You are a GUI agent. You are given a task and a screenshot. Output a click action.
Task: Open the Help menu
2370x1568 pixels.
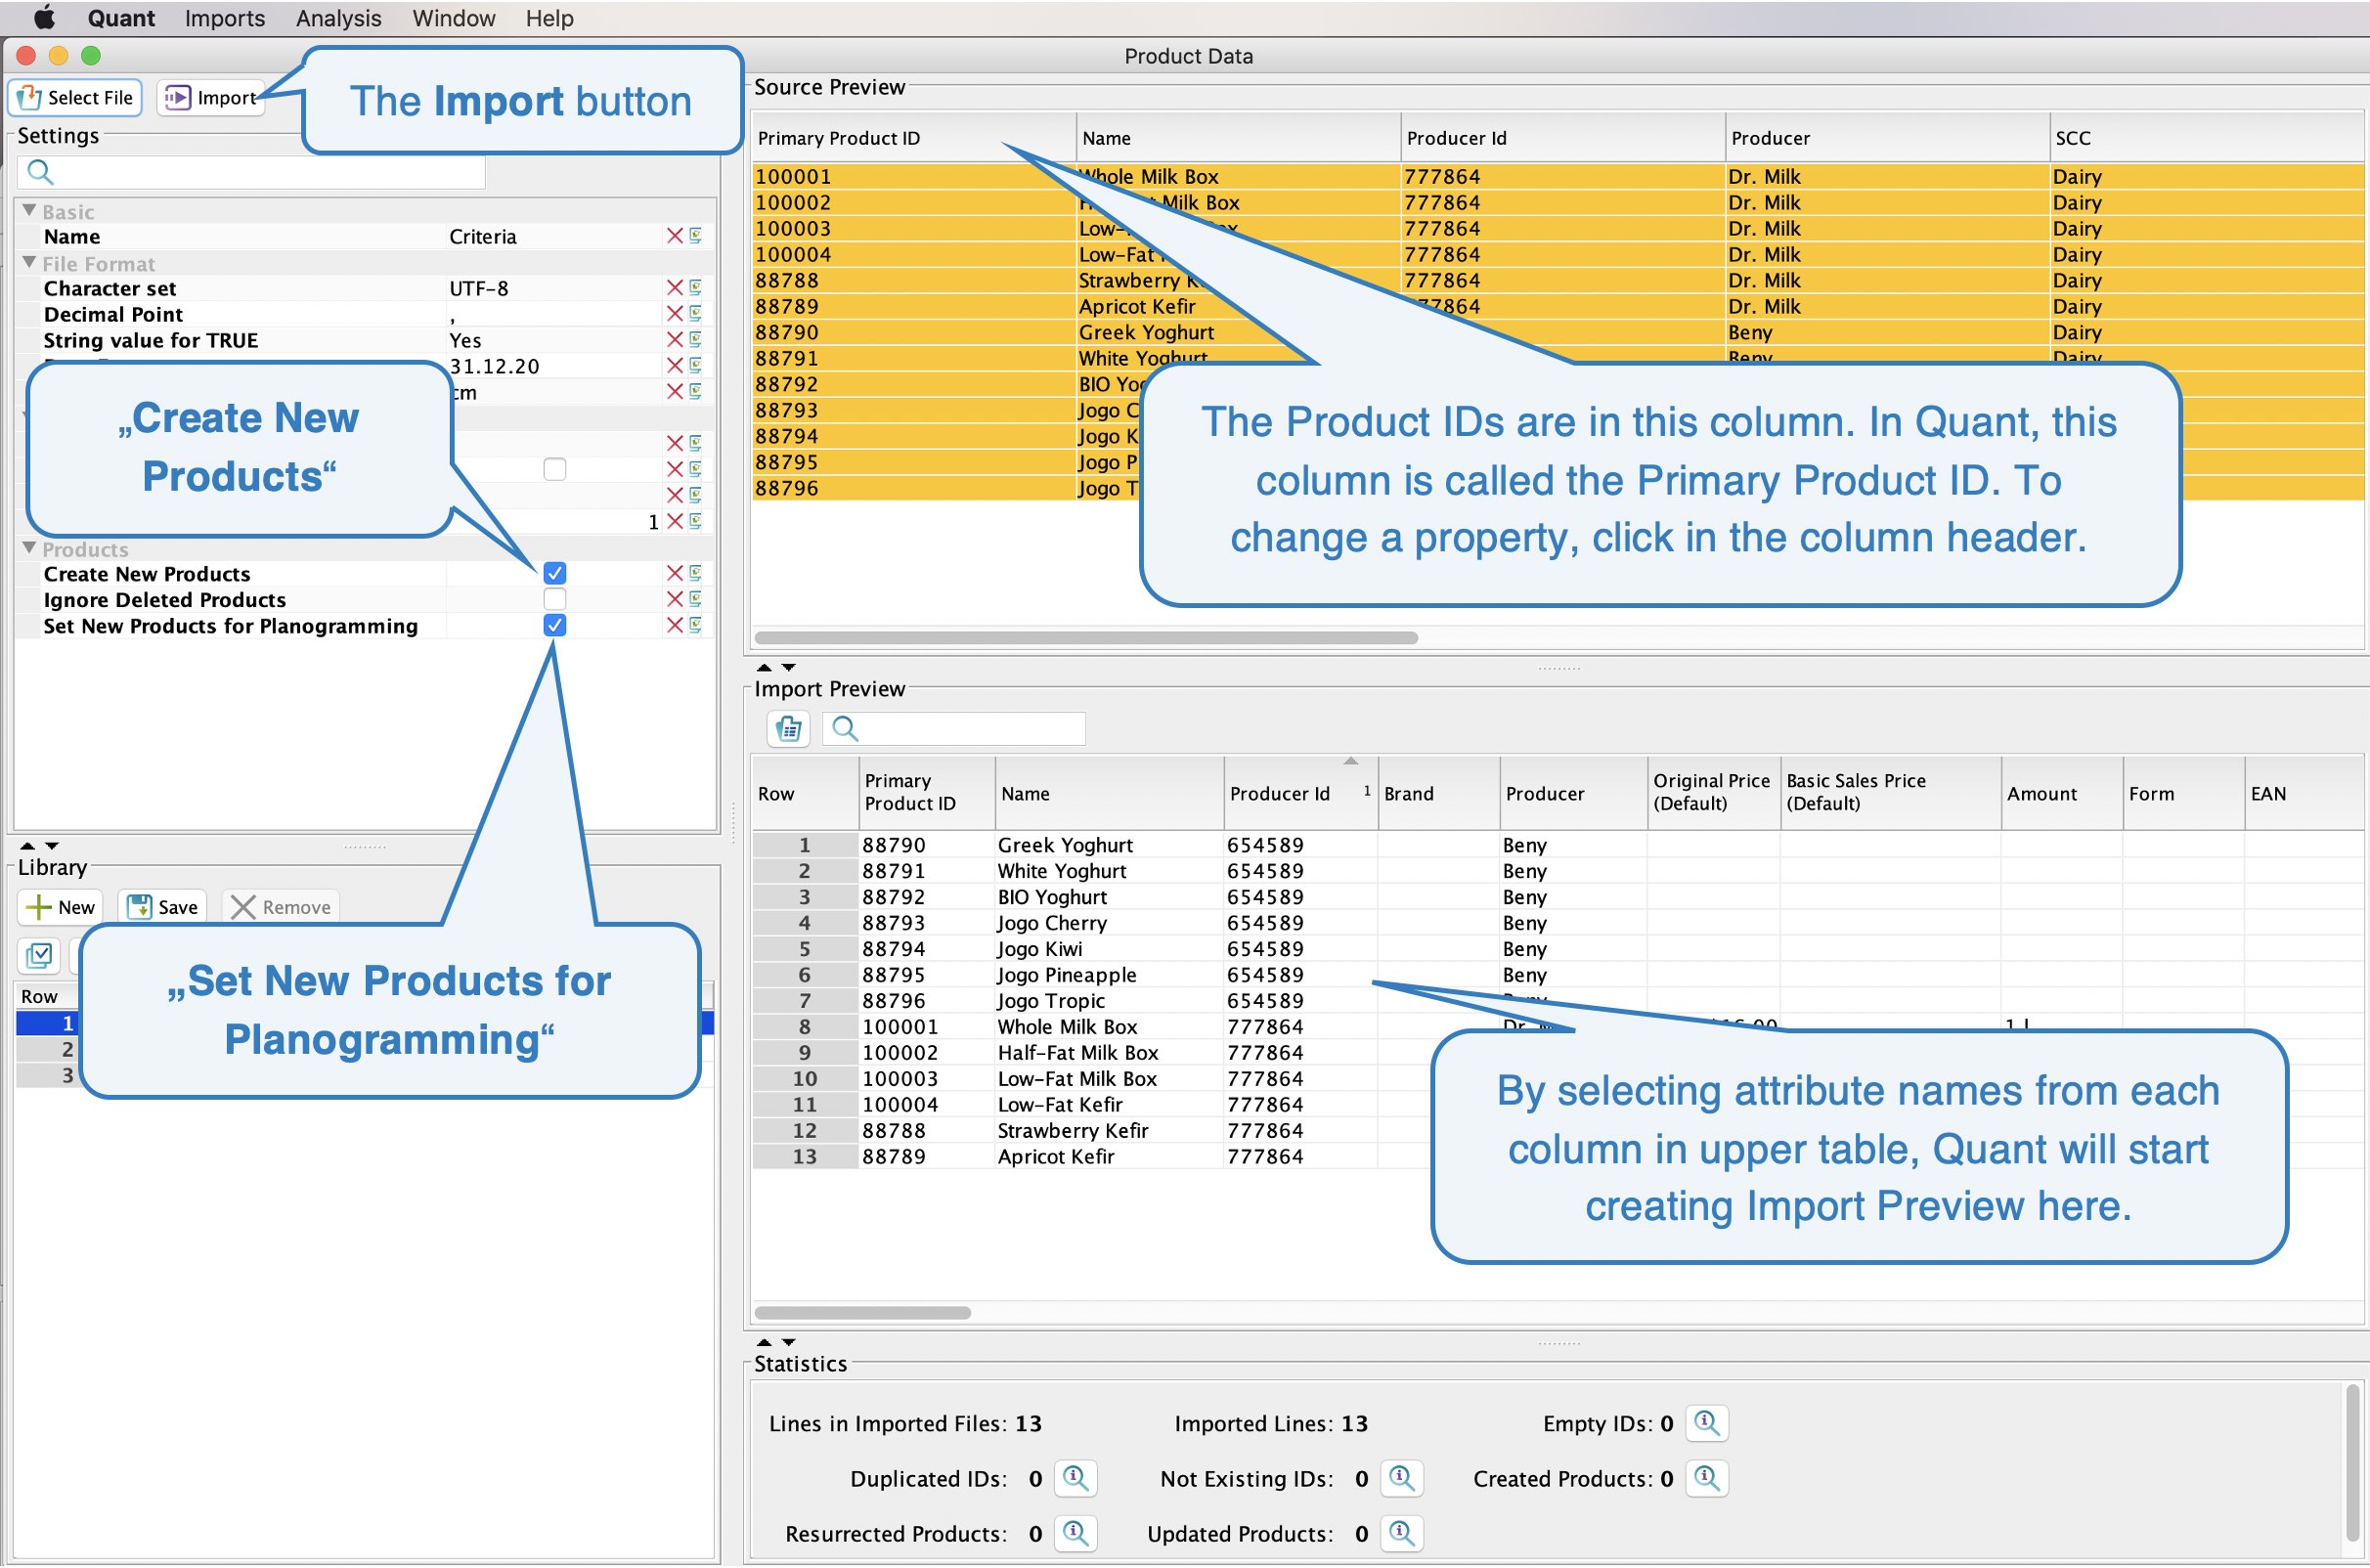(550, 18)
